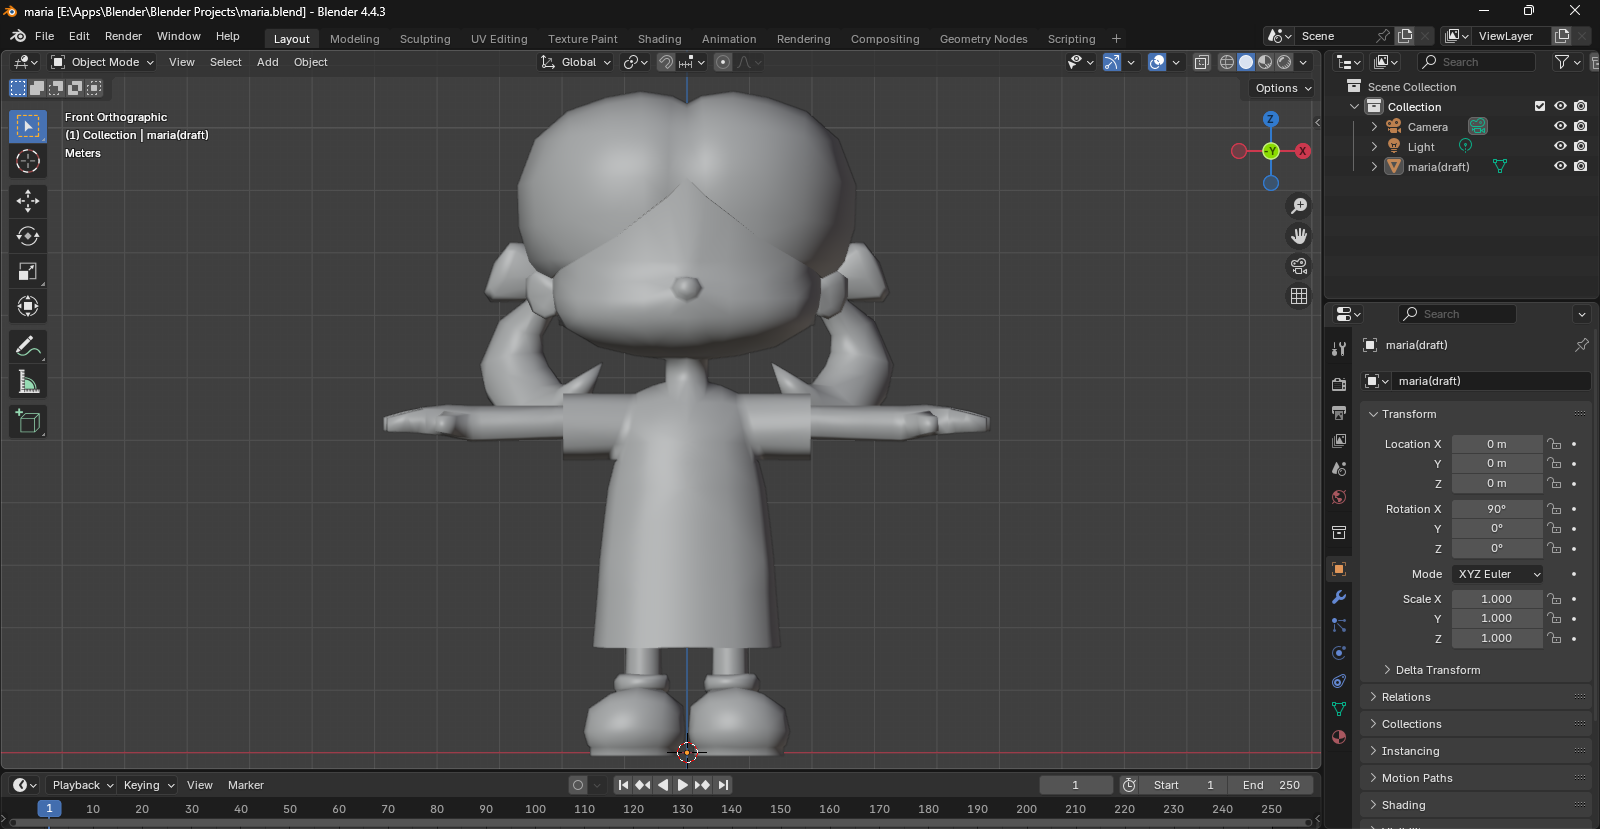Viewport: 1600px width, 829px height.
Task: Open the Material properties tab
Action: [x=1339, y=737]
